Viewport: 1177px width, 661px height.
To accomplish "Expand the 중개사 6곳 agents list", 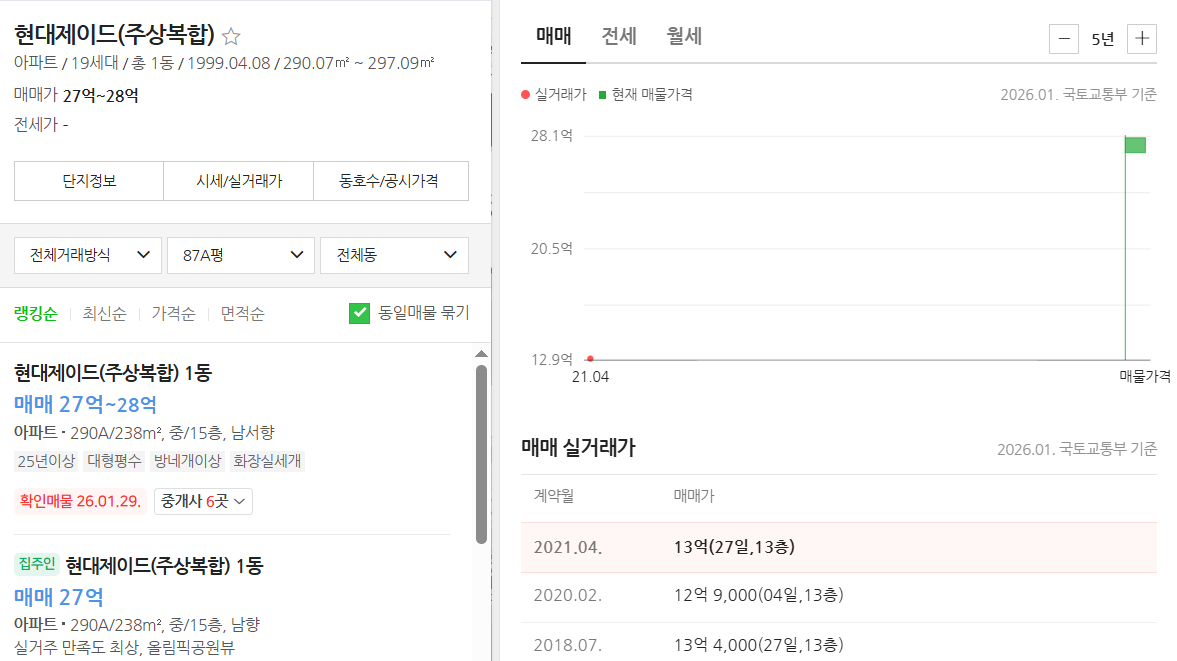I will [203, 501].
